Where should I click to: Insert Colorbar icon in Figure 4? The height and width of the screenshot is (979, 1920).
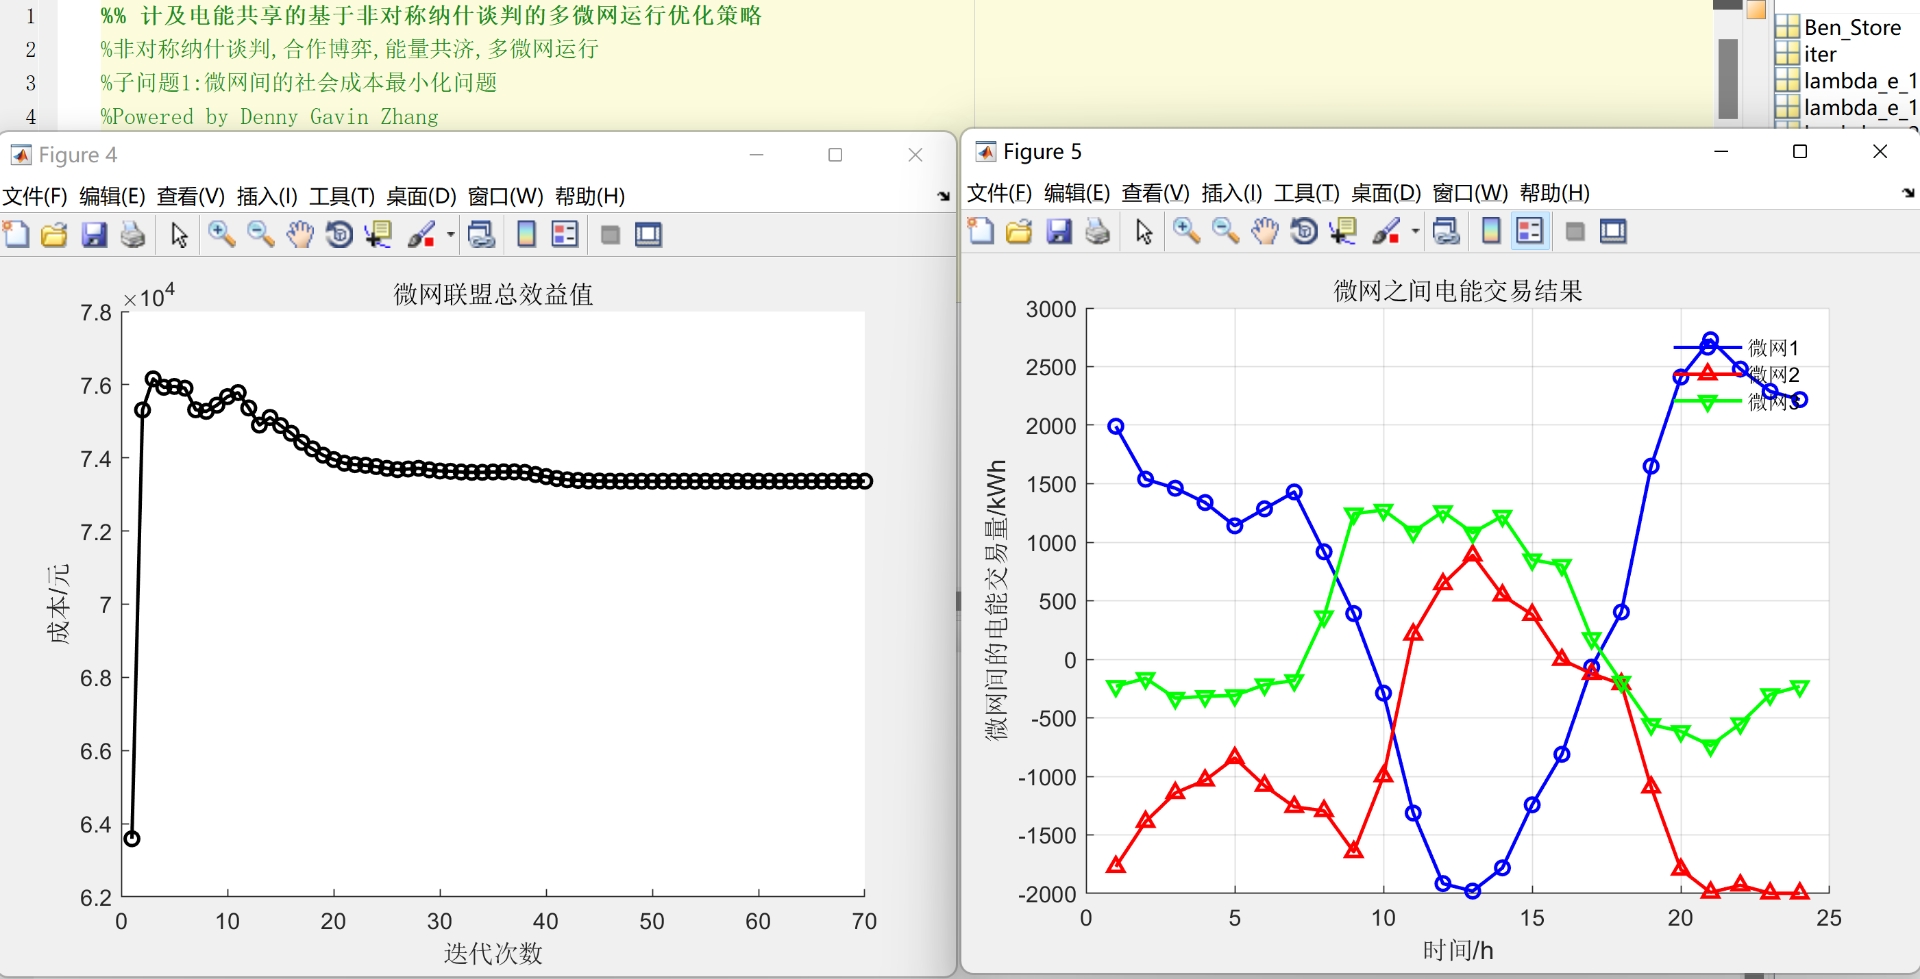(x=526, y=234)
